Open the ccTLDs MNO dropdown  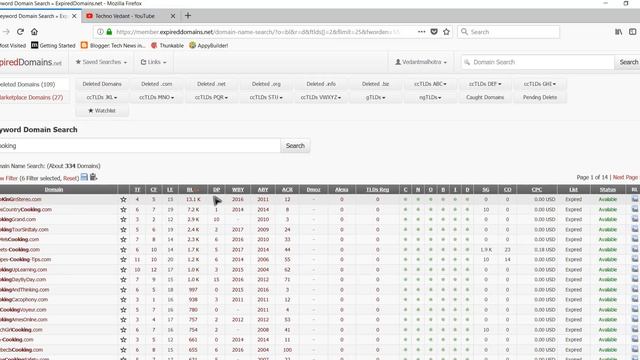click(x=156, y=98)
